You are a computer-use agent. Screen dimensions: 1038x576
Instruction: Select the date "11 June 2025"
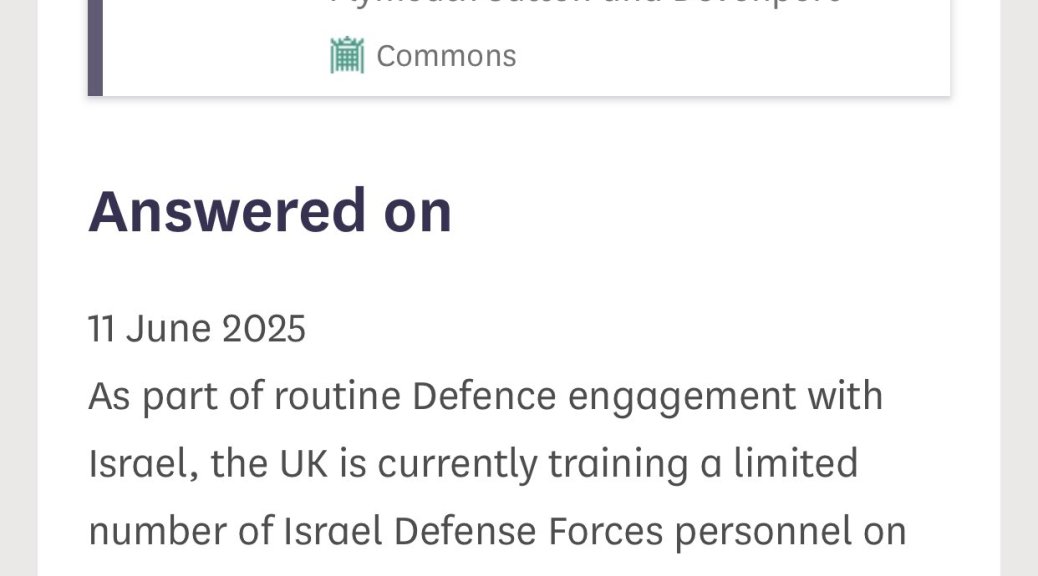click(x=197, y=328)
